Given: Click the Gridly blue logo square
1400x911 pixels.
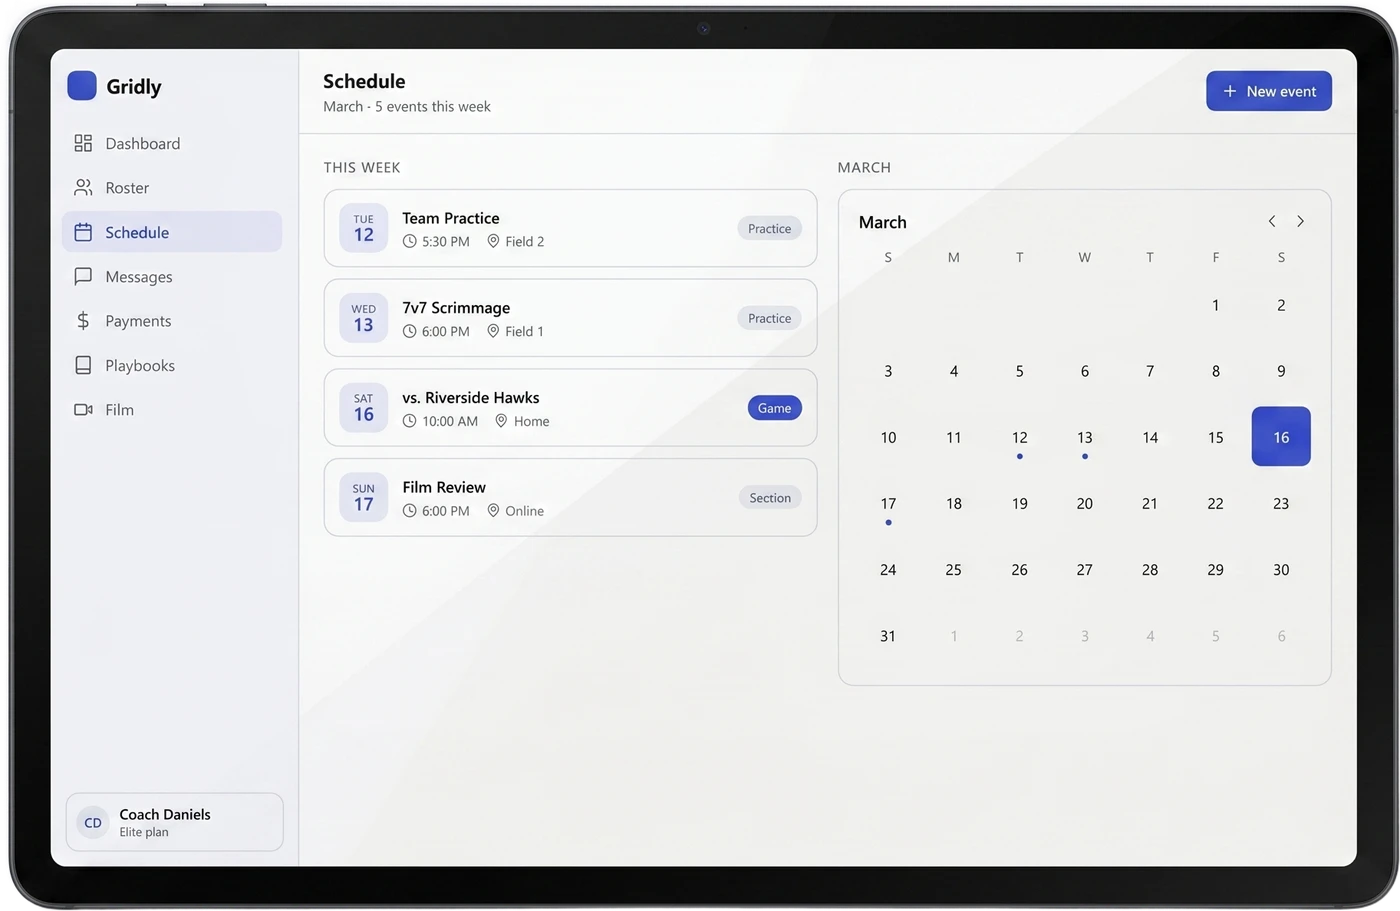Looking at the screenshot, I should pos(82,86).
